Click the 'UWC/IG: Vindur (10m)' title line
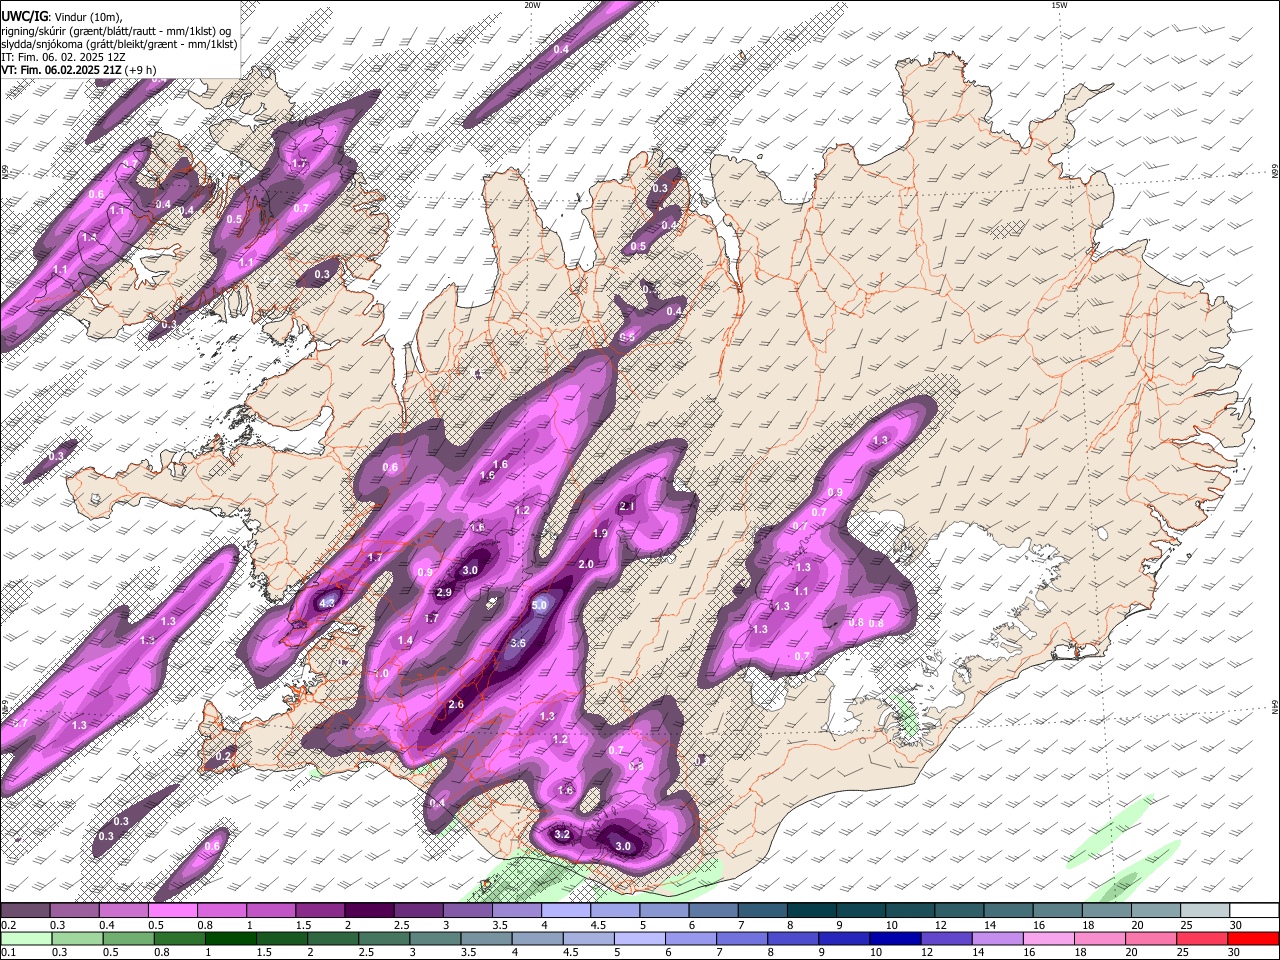This screenshot has height=960, width=1280. pos(59,16)
